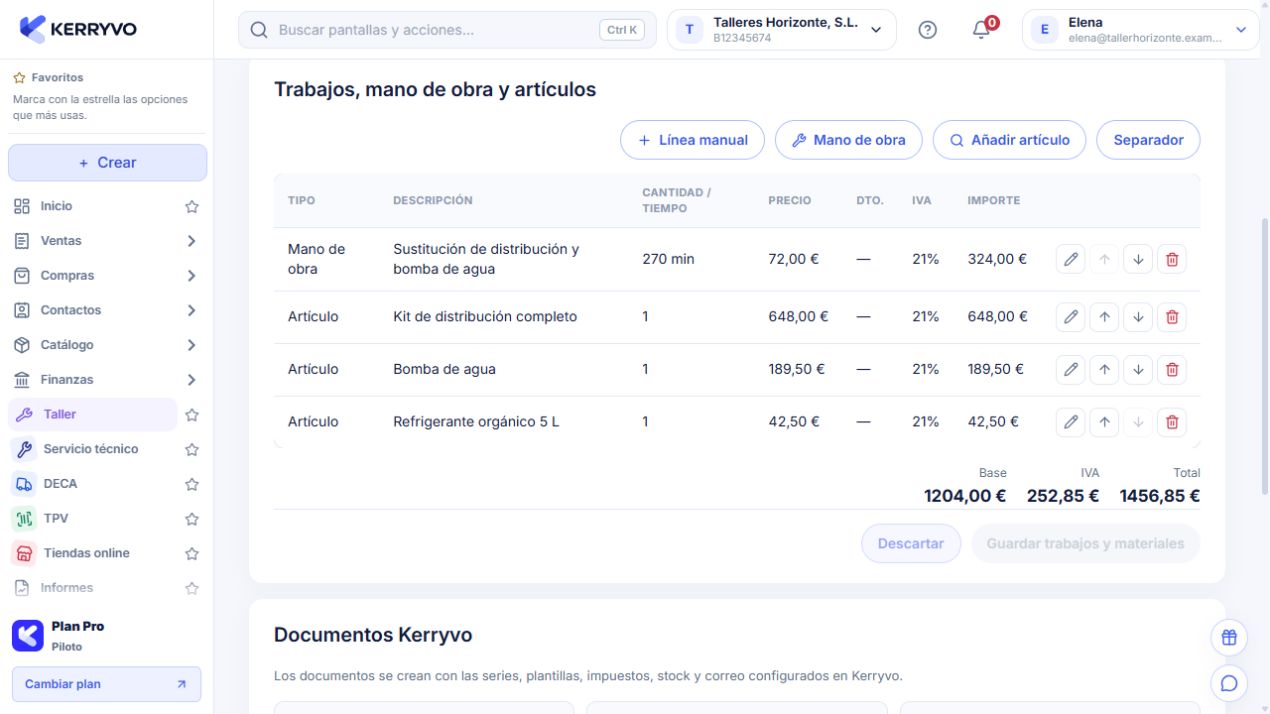1270x714 pixels.
Task: Star Servicio técnico as favorite
Action: pos(192,450)
